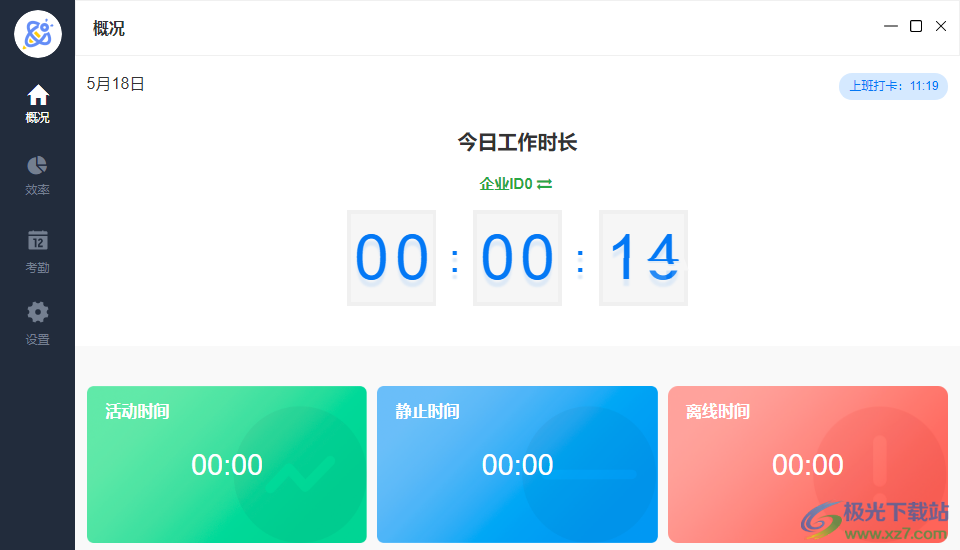Open the 效率 pie chart page
Viewport: 960px width, 550px height.
coord(37,176)
